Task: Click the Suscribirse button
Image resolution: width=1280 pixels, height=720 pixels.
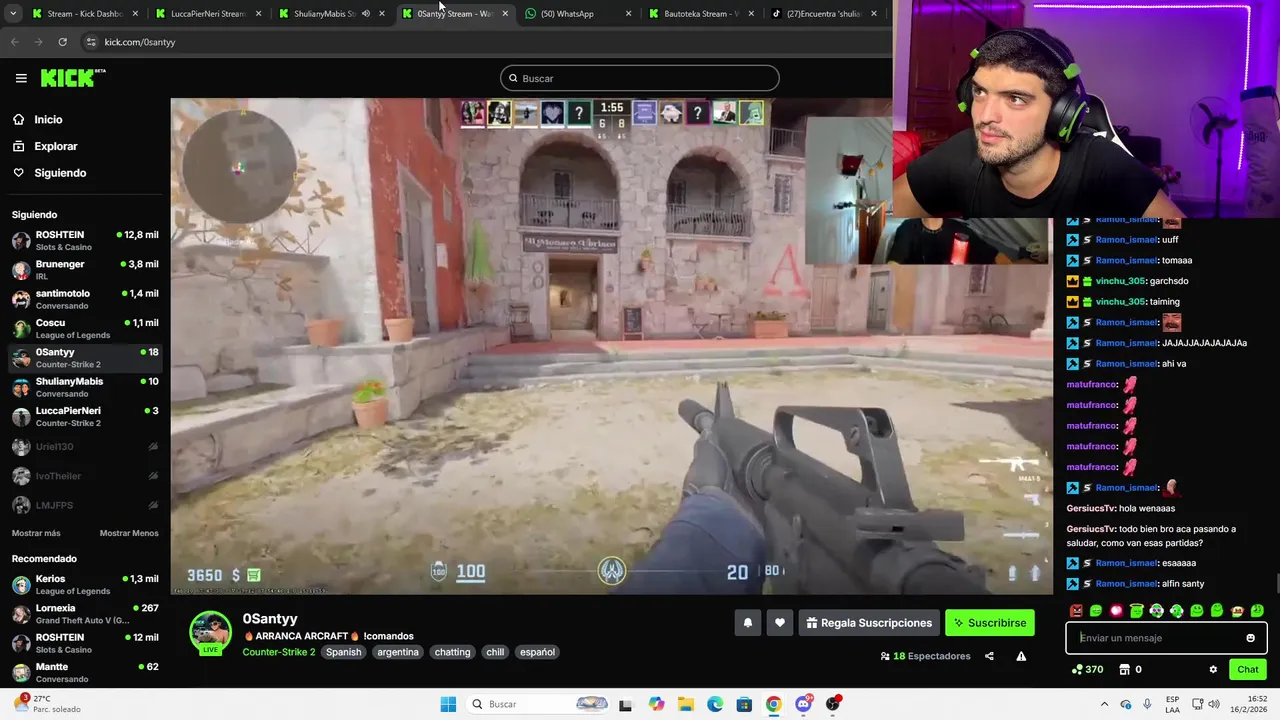Action: (990, 623)
